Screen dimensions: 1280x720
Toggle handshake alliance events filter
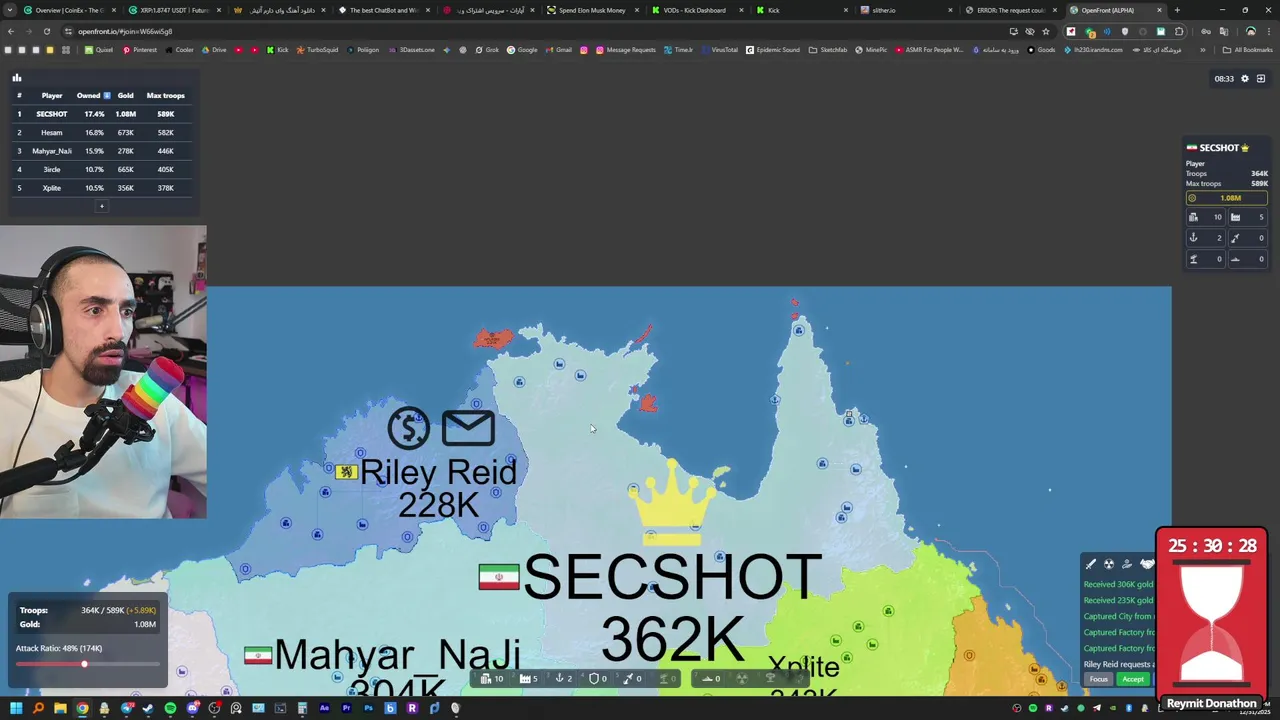click(1146, 564)
